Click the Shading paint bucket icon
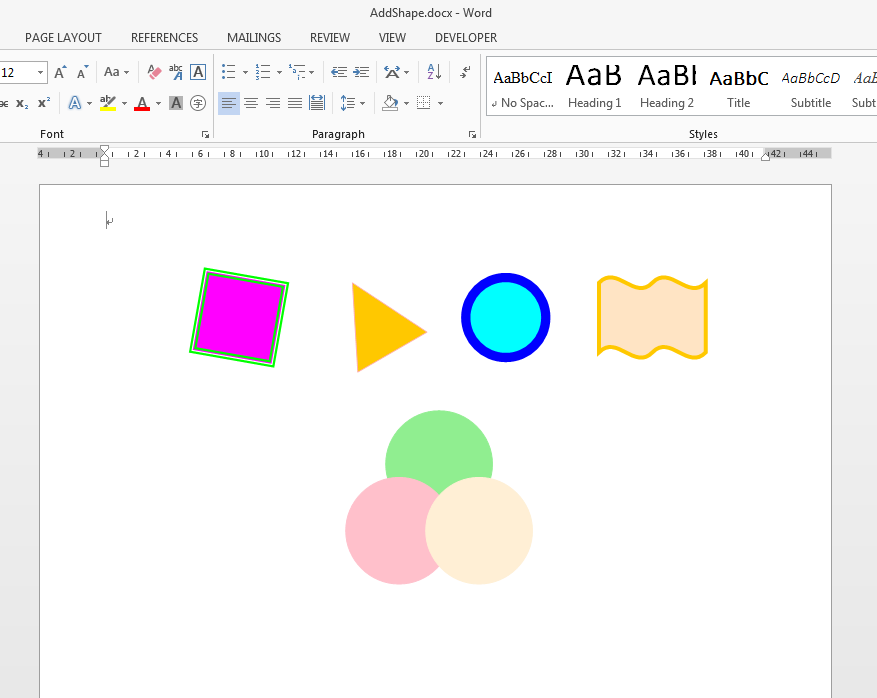 pos(390,103)
